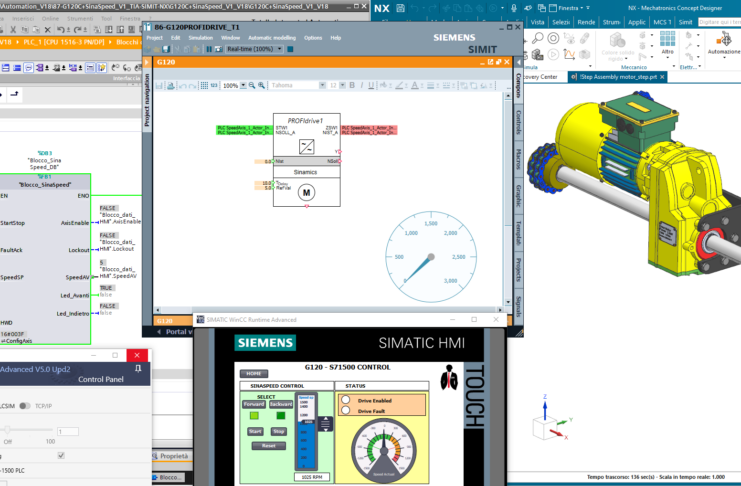741x486 pixels.
Task: Toggle underline in the G120 chart toolbar
Action: point(371,85)
